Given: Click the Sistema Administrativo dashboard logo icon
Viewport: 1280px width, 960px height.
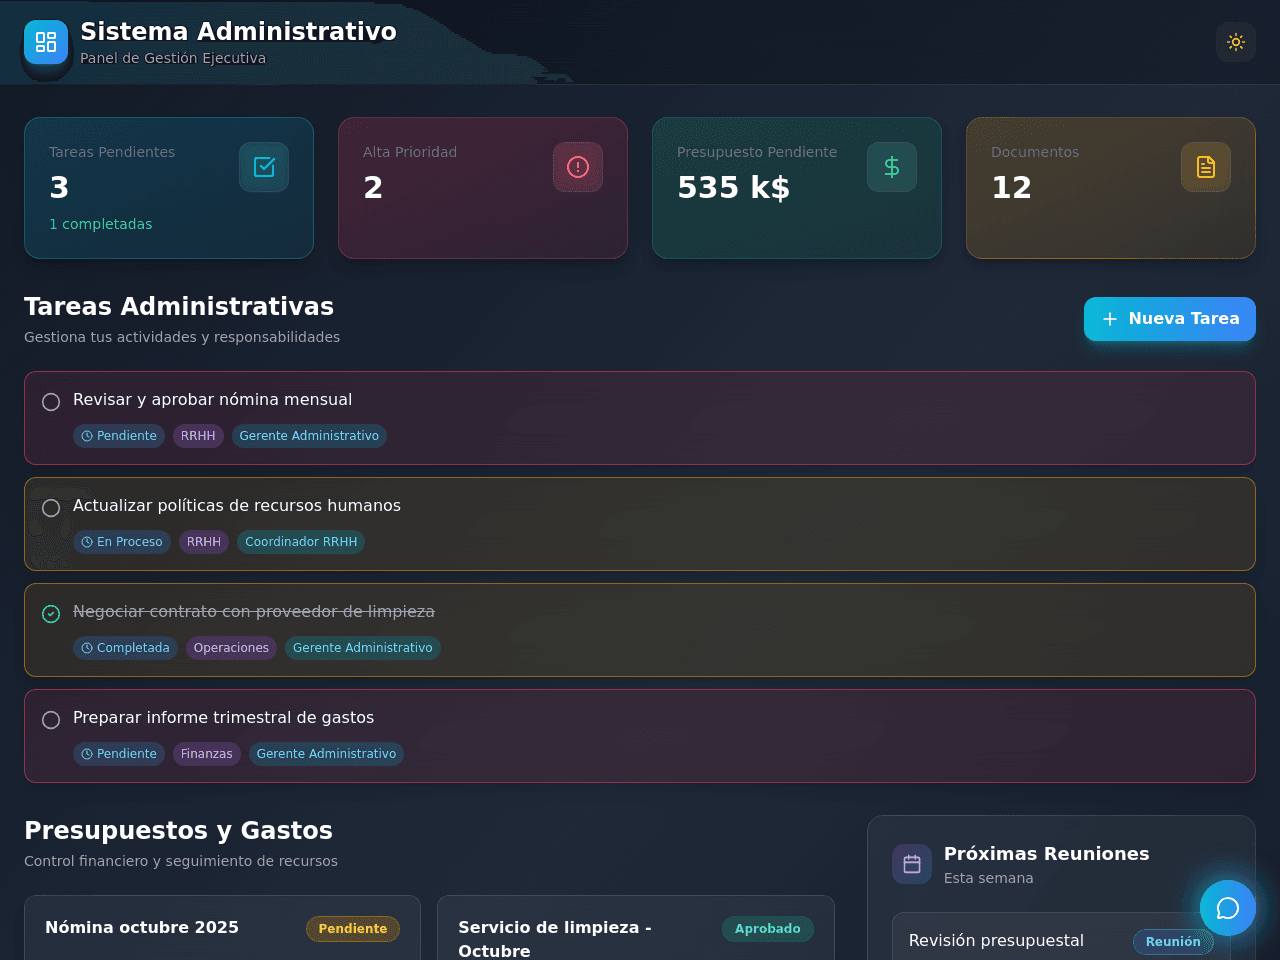Looking at the screenshot, I should (46, 42).
